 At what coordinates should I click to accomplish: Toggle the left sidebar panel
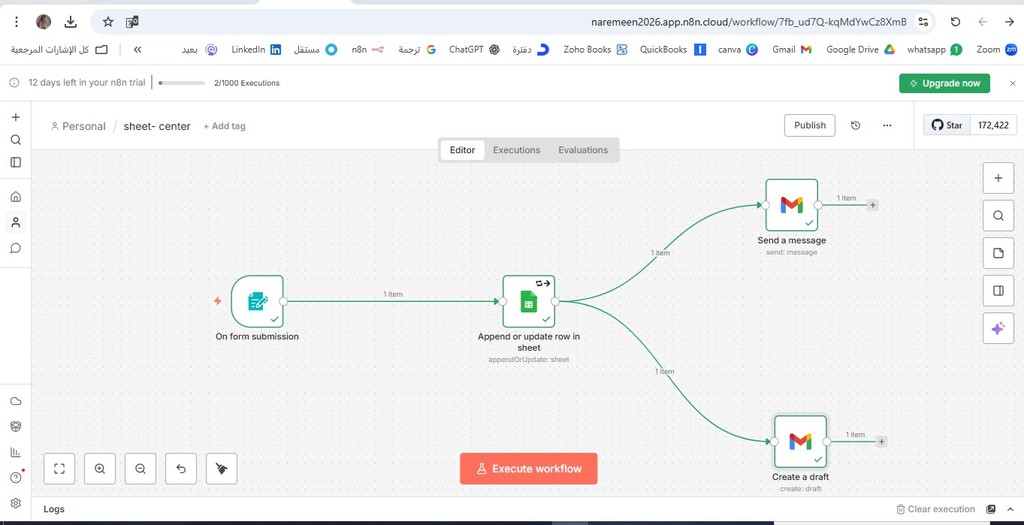15,162
